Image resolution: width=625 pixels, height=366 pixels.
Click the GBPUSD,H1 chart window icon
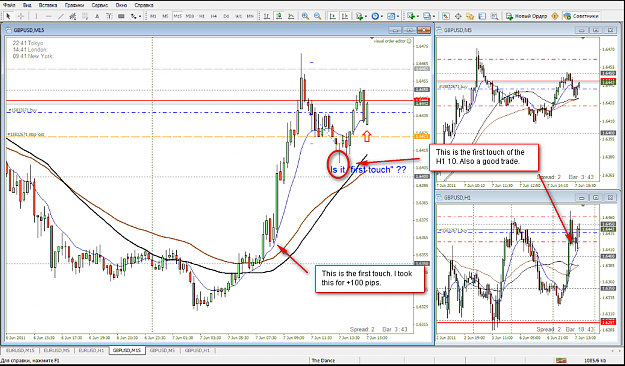click(x=439, y=197)
